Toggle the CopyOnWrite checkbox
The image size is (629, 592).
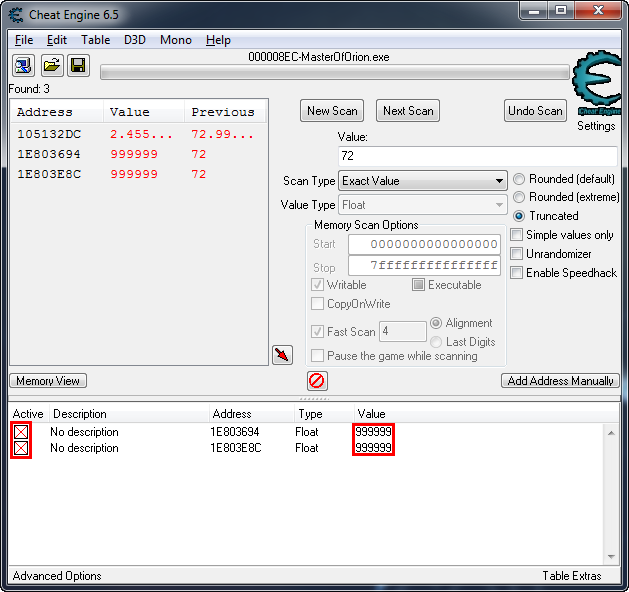click(x=317, y=304)
